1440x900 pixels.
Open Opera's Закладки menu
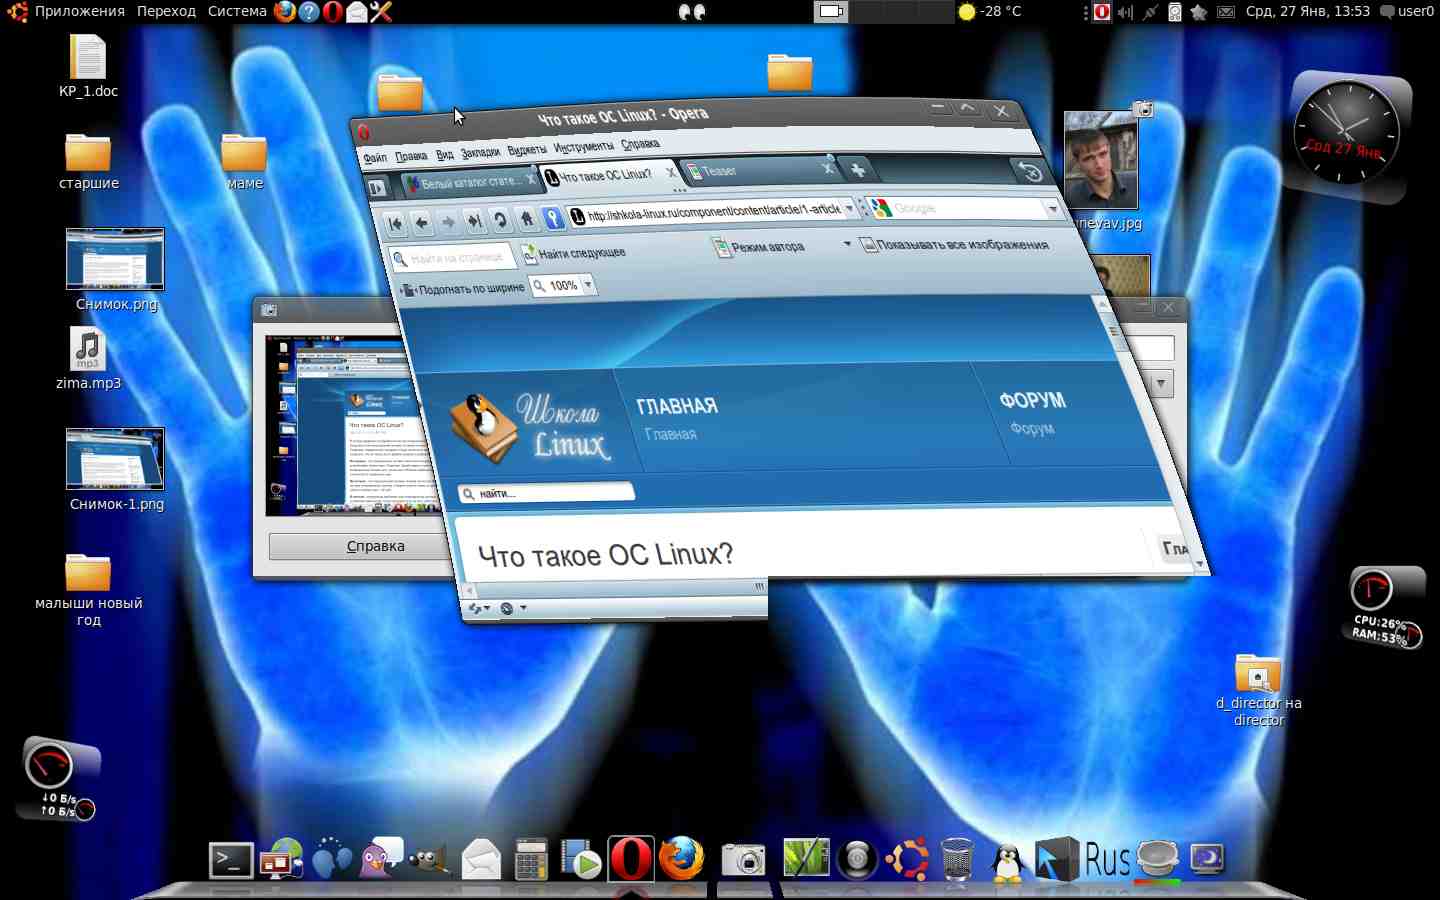click(x=481, y=152)
